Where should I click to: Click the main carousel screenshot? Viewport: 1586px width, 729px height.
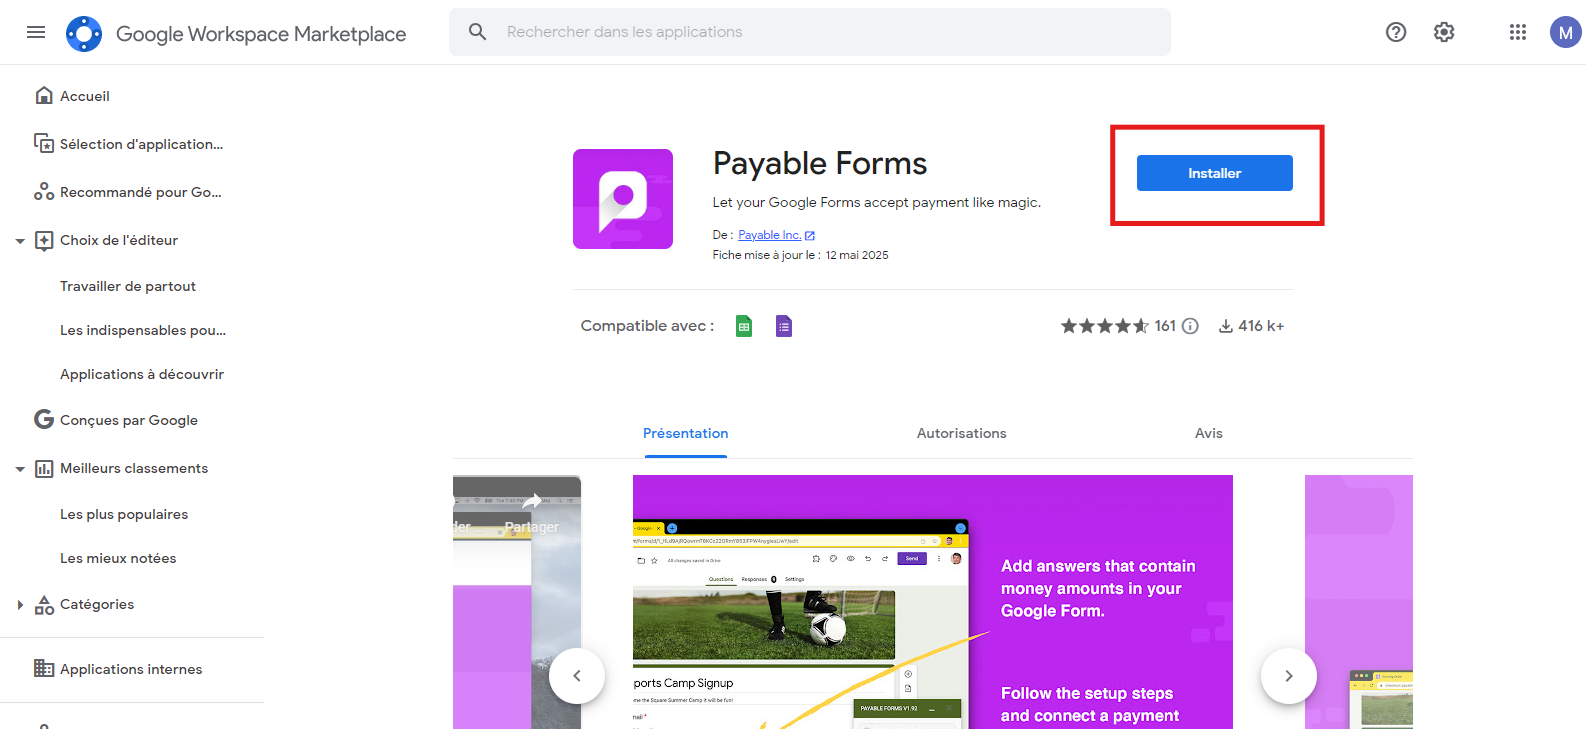933,602
